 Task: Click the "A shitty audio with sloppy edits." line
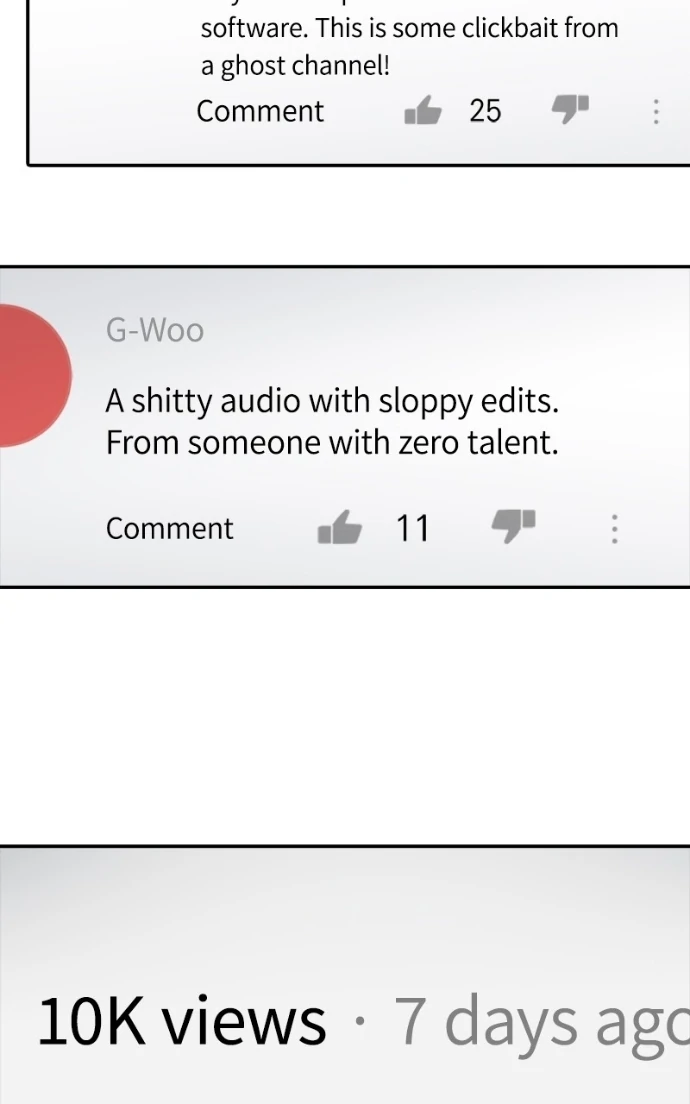click(x=332, y=401)
